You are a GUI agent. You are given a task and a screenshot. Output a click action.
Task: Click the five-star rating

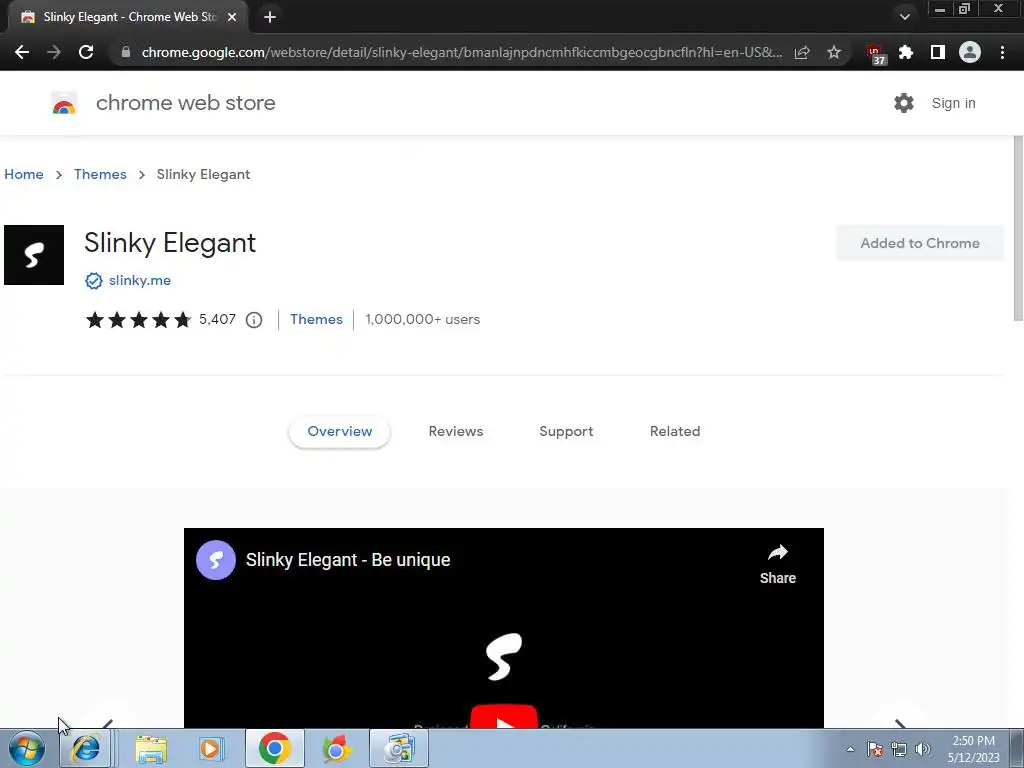click(138, 319)
